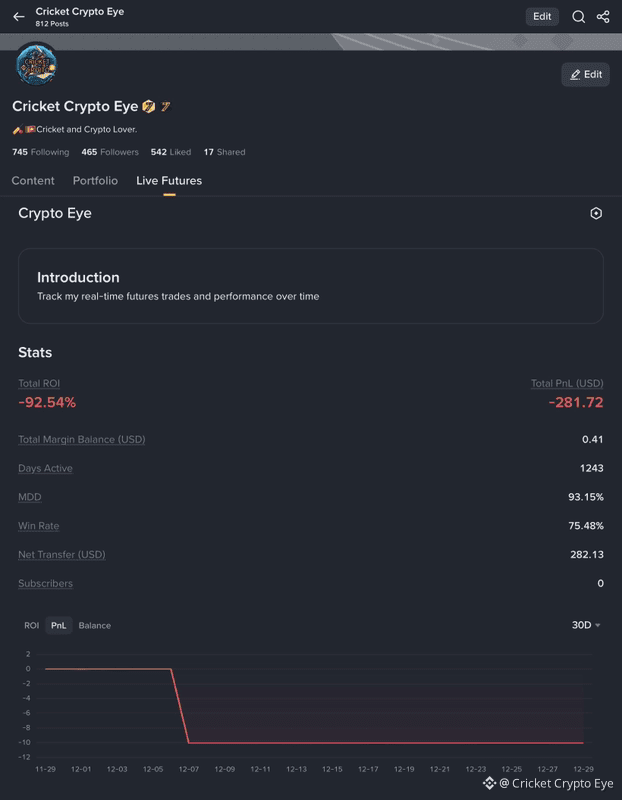Toggle chart to ROI view
The width and height of the screenshot is (622, 800).
(x=32, y=626)
